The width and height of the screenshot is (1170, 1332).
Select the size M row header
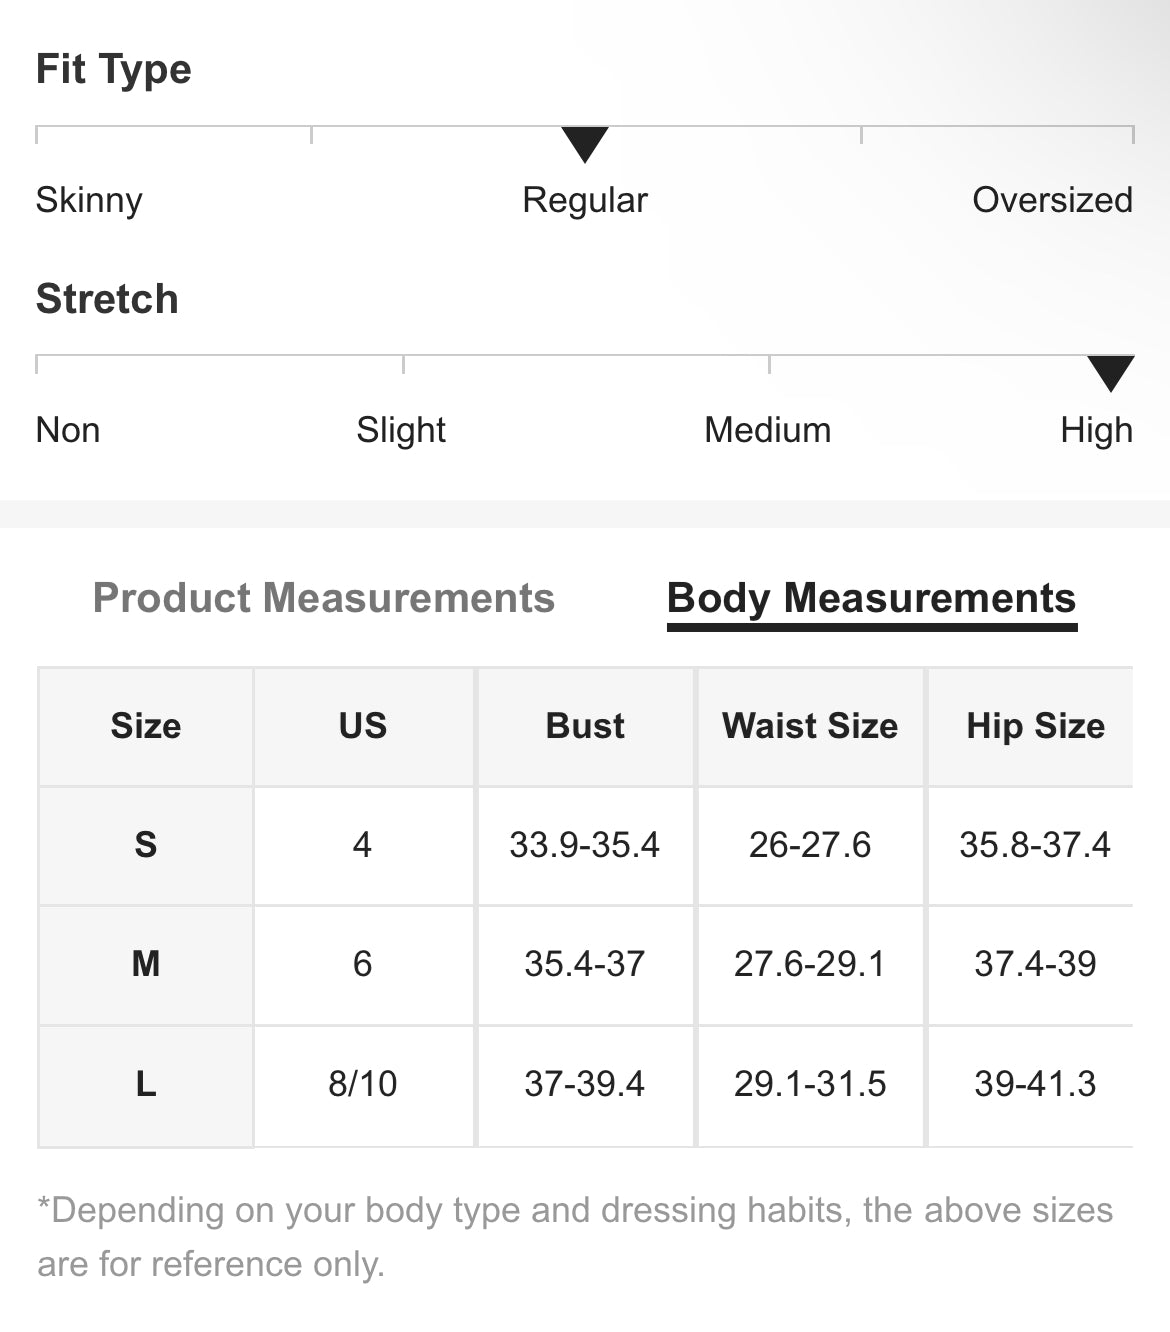pos(146,964)
